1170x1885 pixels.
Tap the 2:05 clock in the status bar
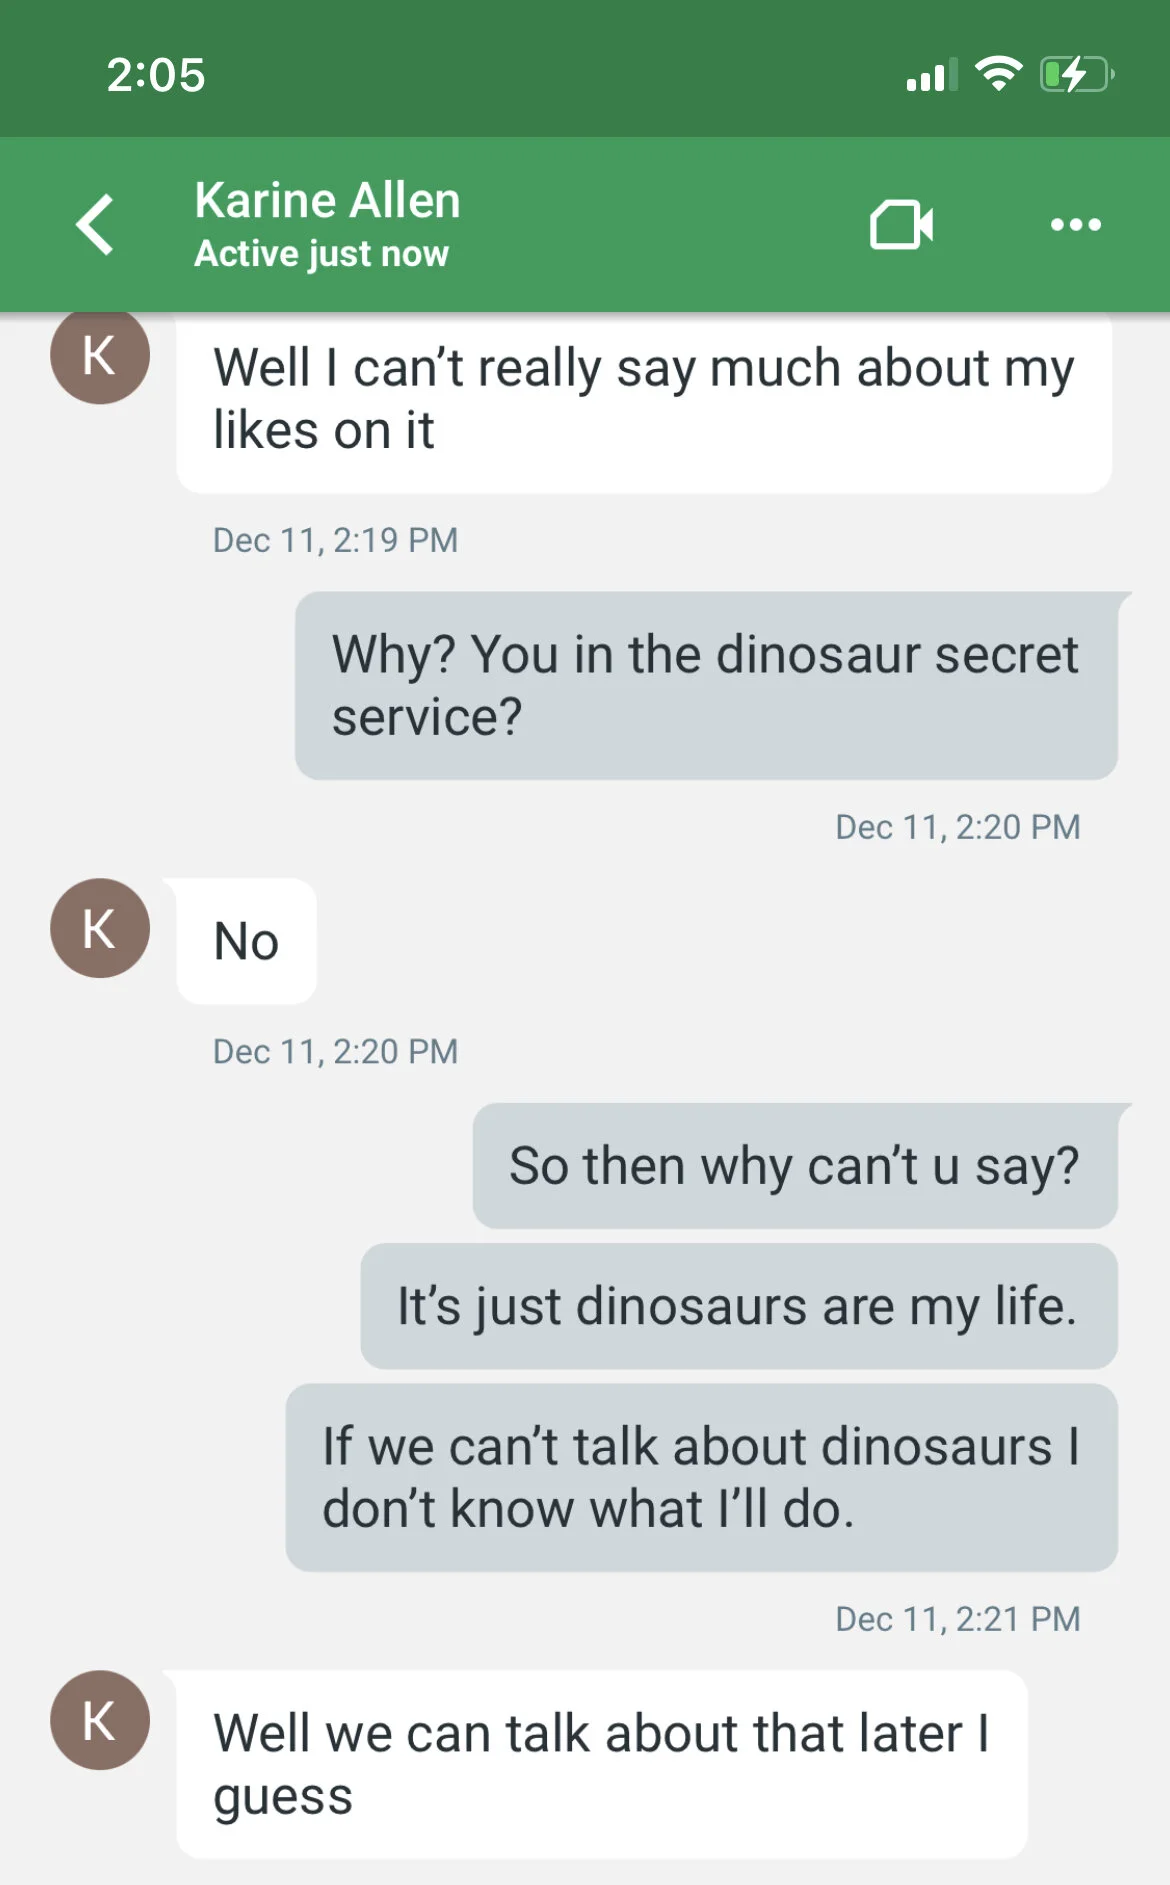pyautogui.click(x=156, y=75)
